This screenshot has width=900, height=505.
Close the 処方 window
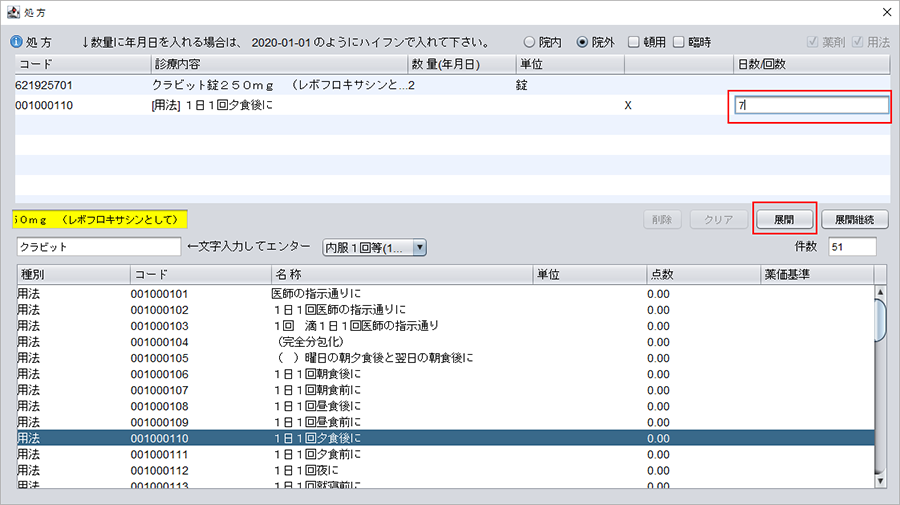point(883,11)
